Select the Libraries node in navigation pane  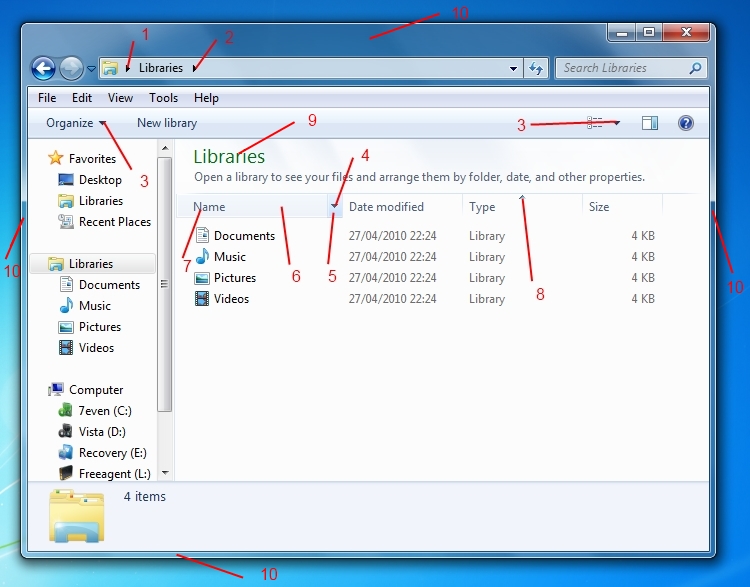click(92, 264)
